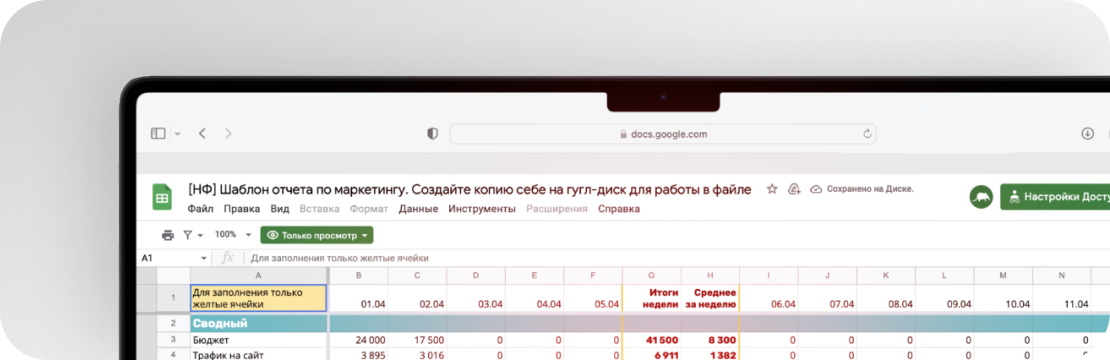Click the green user avatar icon

tap(982, 197)
